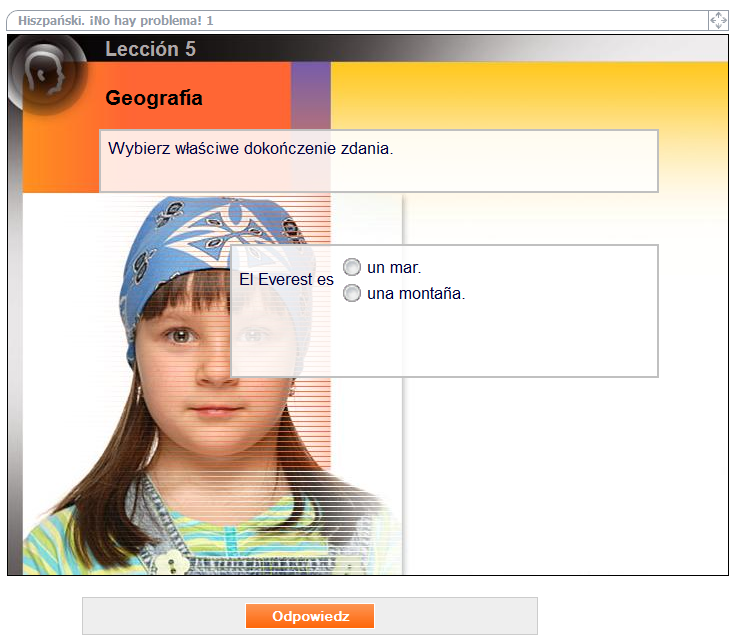The width and height of the screenshot is (732, 638).
Task: Click the "un mar." answer label
Action: tap(394, 267)
